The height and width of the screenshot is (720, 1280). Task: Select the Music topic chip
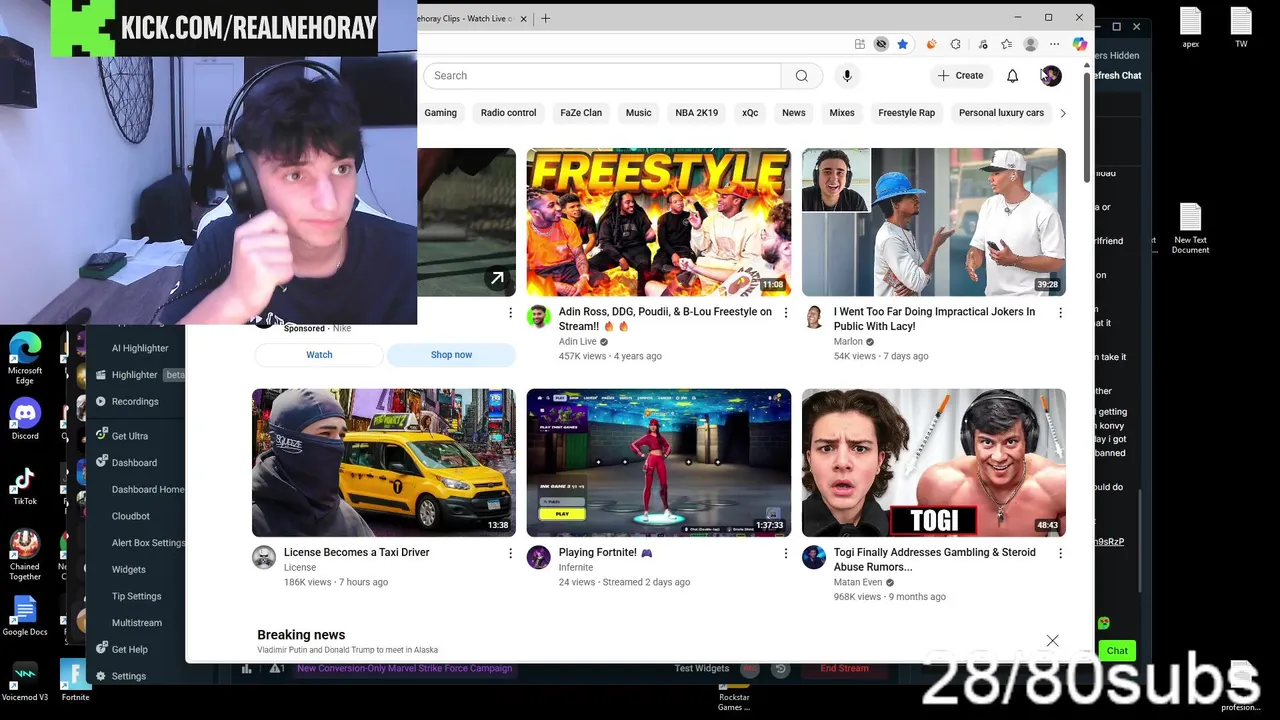[638, 113]
